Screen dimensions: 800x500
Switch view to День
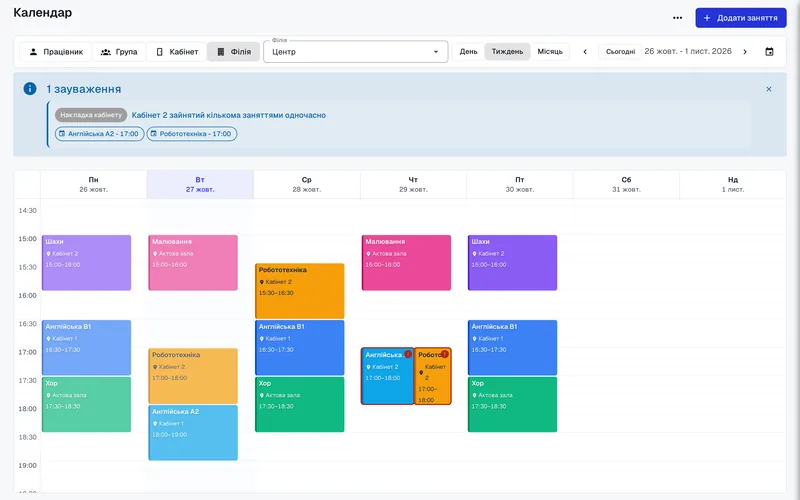click(x=468, y=52)
